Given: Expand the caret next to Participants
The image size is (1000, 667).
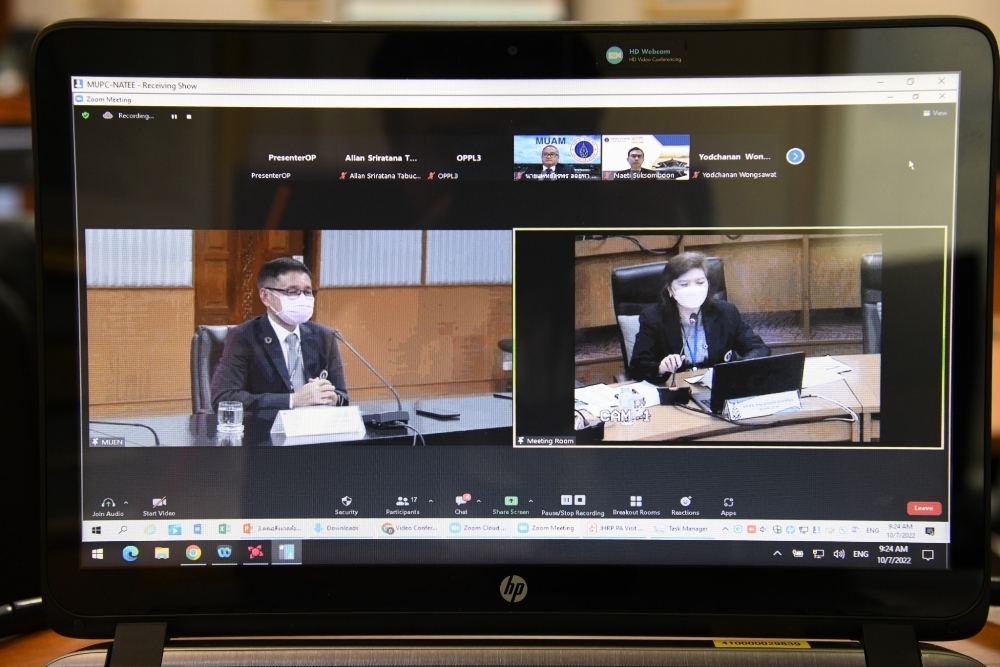Looking at the screenshot, I should click(x=431, y=501).
